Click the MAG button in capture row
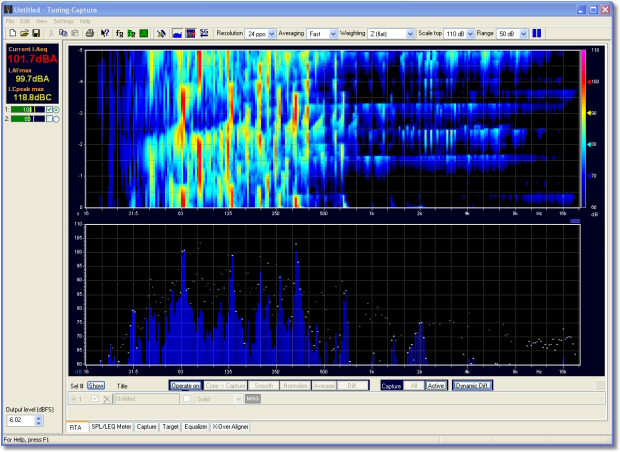Screen dimensions: 620x452 click(253, 399)
